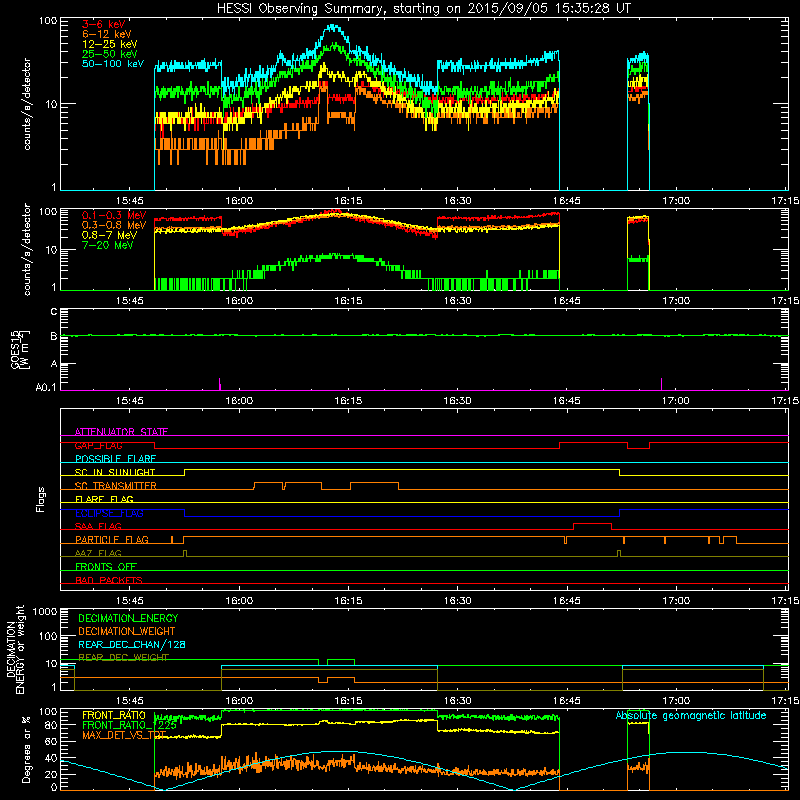The height and width of the screenshot is (800, 800).
Task: Click the DECIMATION ENERGY or weight axis title
Action: 15,649
